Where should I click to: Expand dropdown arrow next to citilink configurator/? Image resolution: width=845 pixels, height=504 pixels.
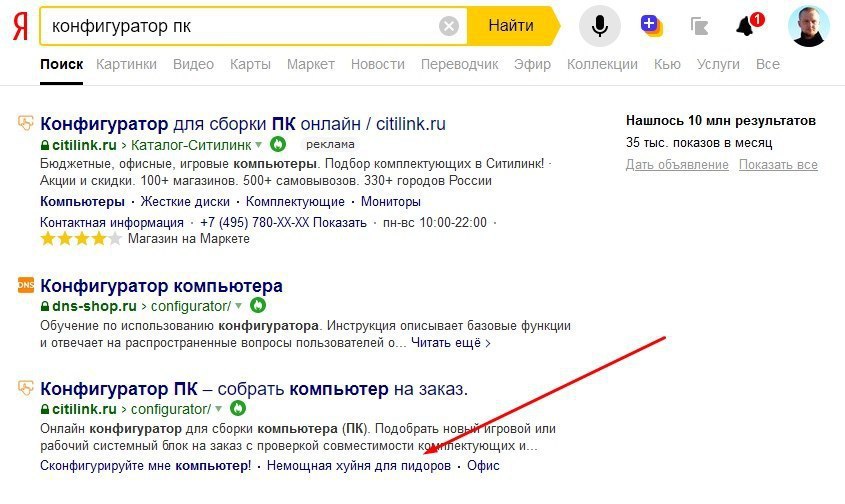tap(218, 409)
